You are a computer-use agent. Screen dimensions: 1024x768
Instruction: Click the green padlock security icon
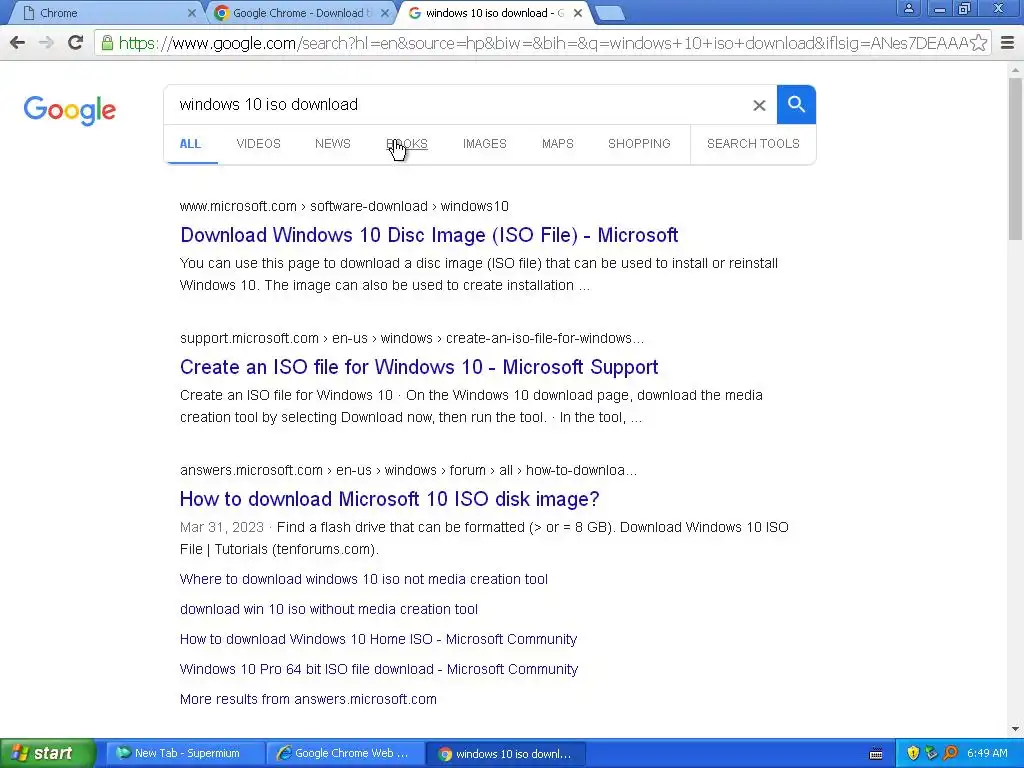tap(107, 43)
